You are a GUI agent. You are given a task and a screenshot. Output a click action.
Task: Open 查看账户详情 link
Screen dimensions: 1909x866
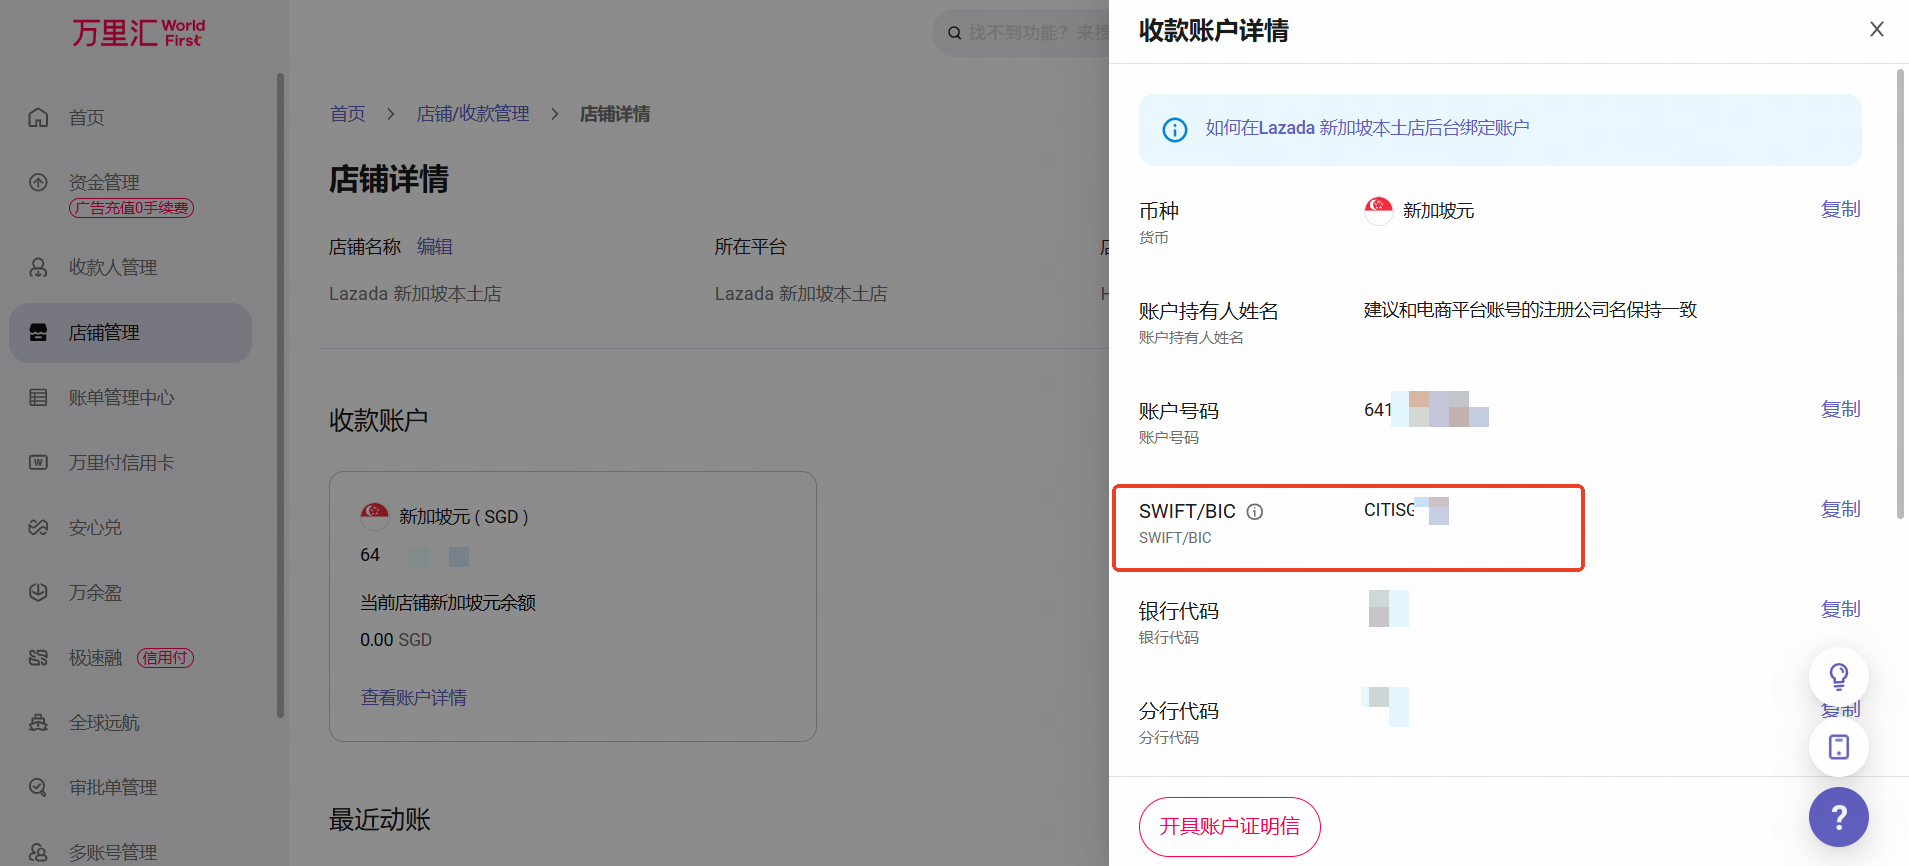point(414,698)
